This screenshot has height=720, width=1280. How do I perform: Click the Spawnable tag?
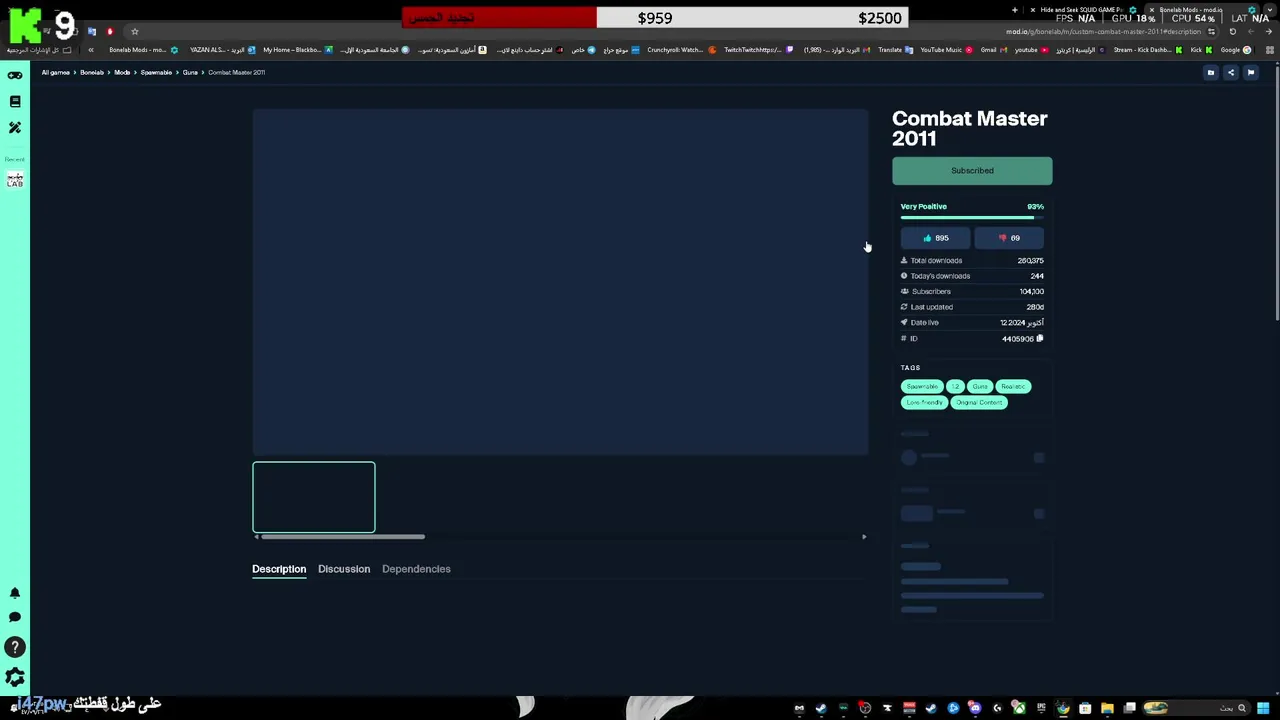pos(922,386)
